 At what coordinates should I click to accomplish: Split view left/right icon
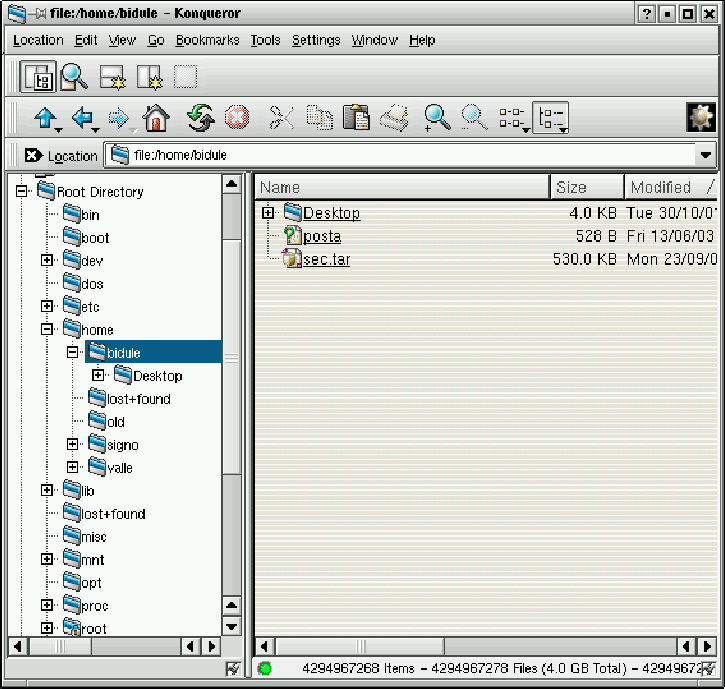click(x=149, y=77)
